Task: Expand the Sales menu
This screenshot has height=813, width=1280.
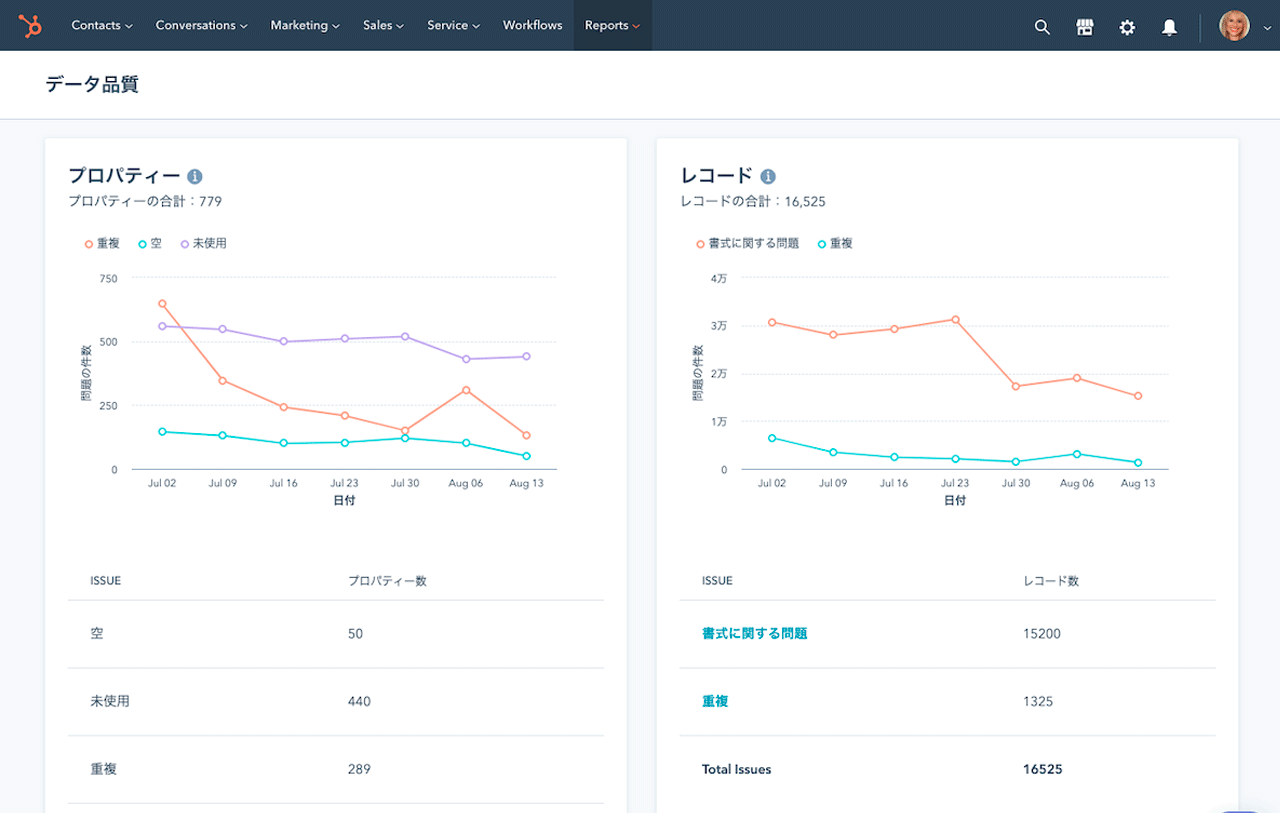Action: pos(383,25)
